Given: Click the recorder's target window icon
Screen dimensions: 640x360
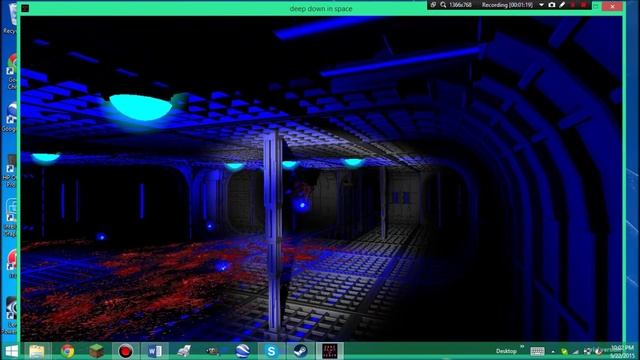Looking at the screenshot, I should coord(433,5).
